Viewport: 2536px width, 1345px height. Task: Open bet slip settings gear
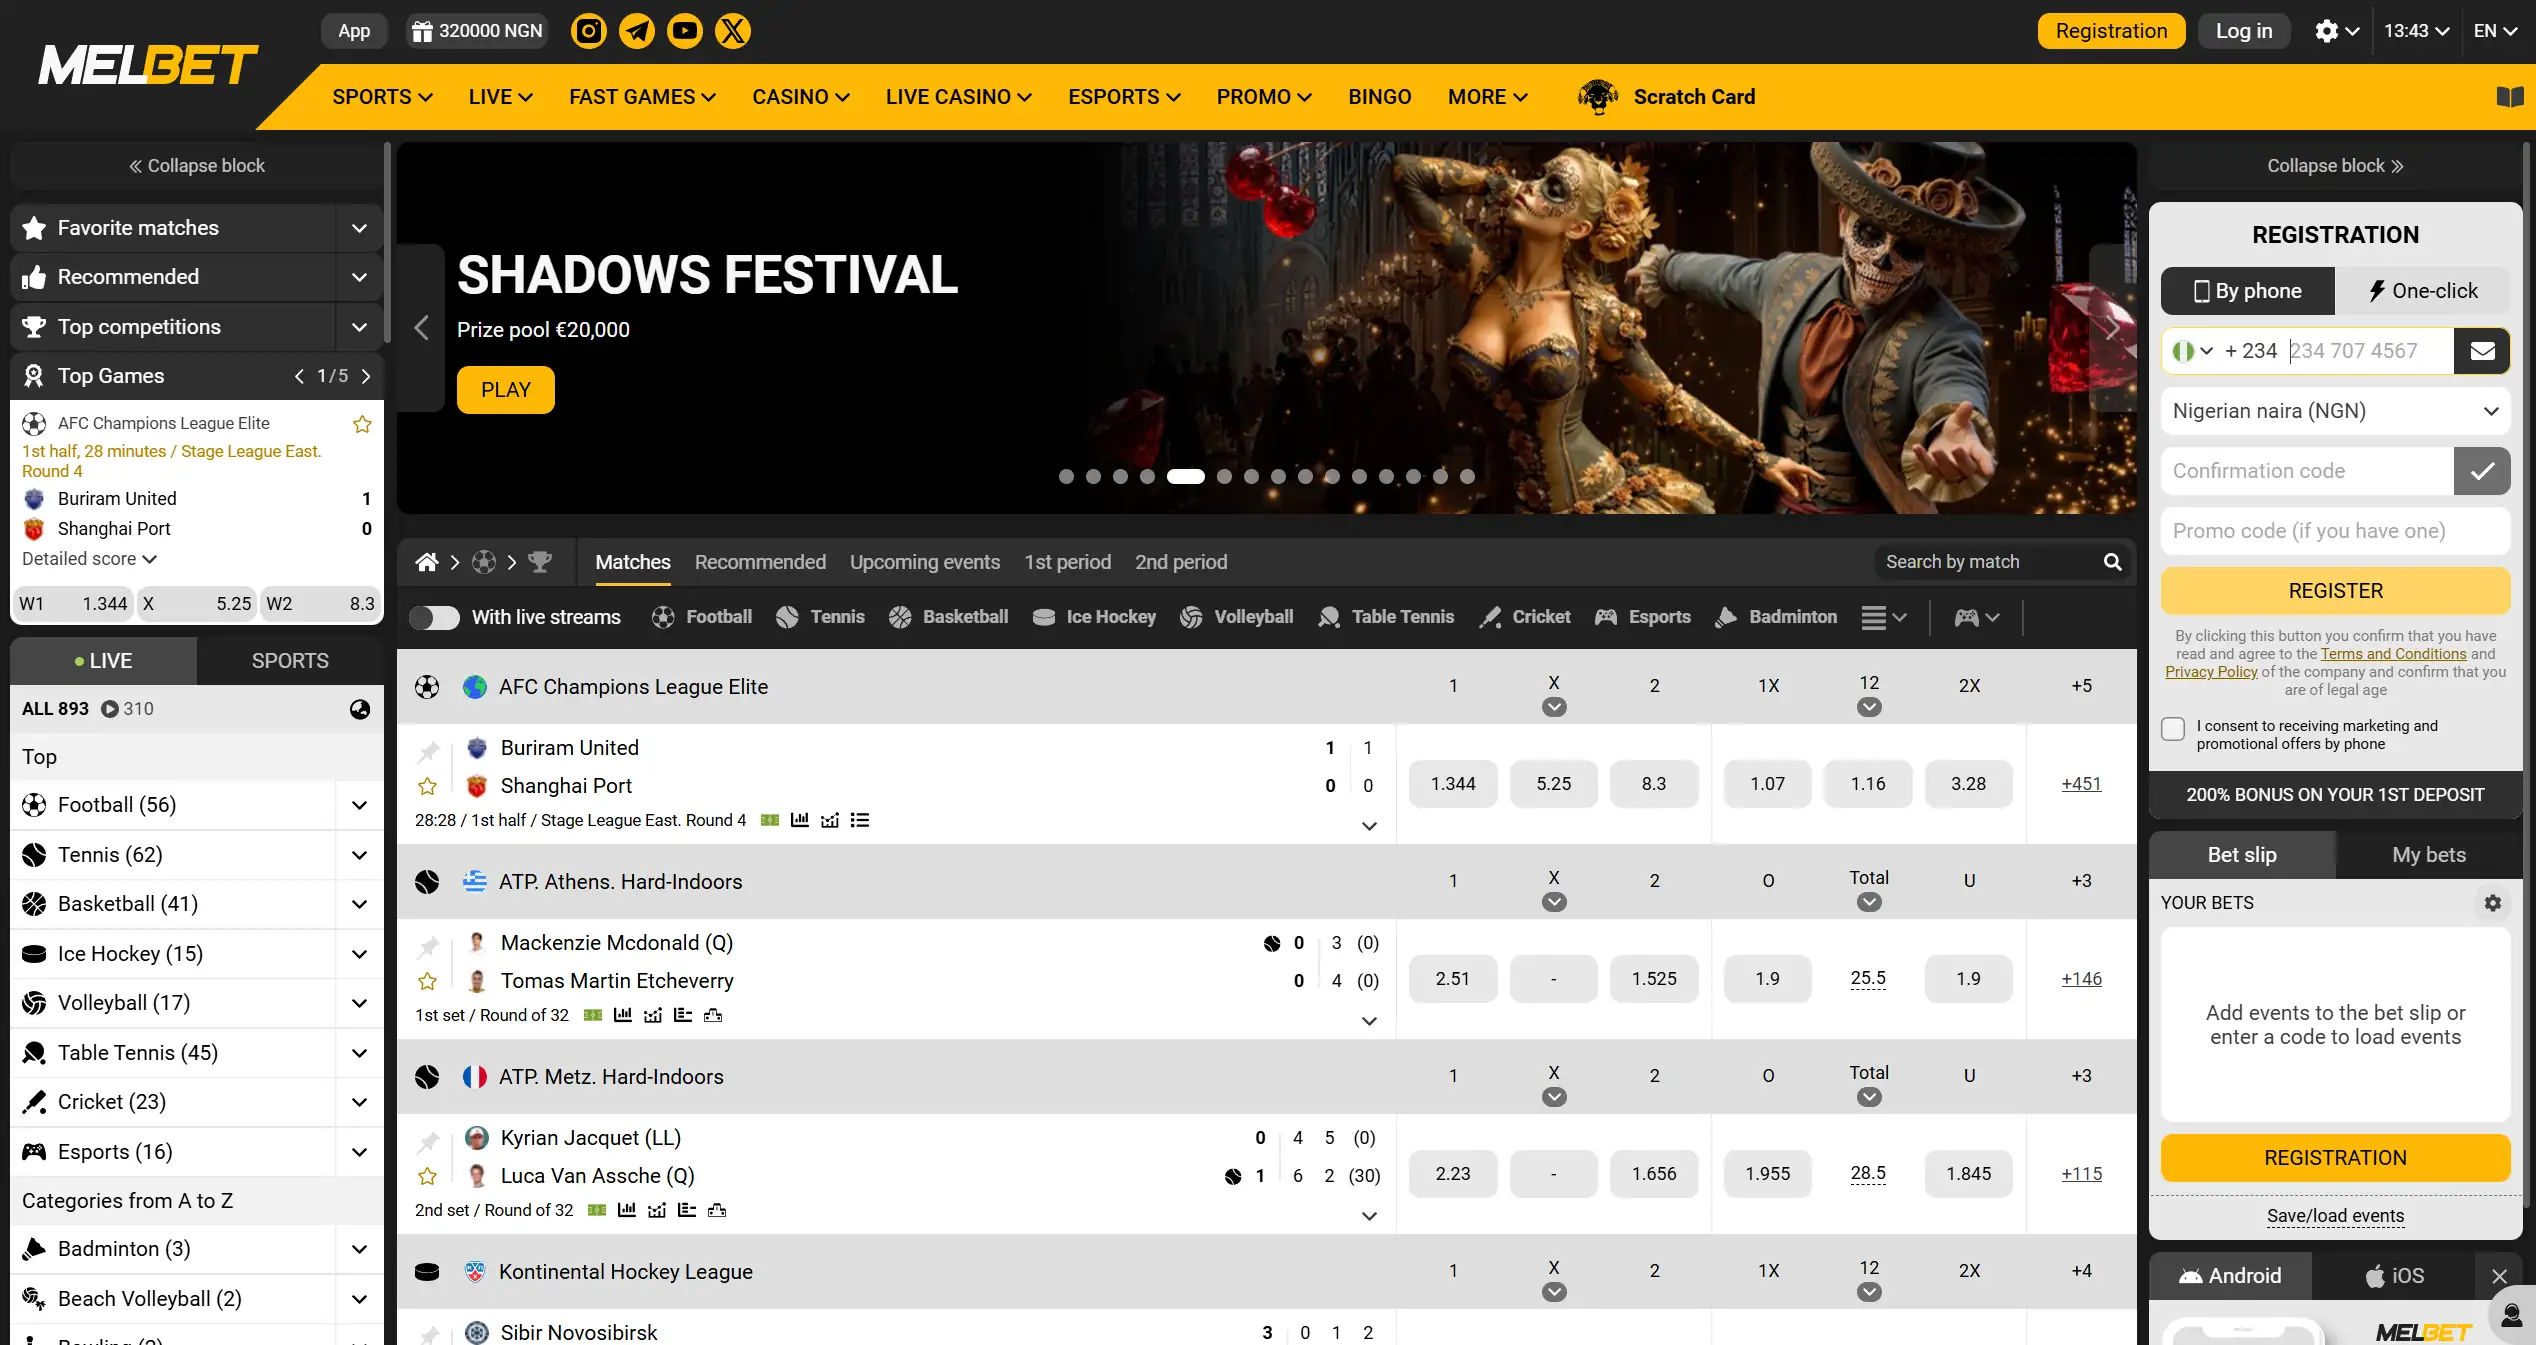click(2492, 903)
